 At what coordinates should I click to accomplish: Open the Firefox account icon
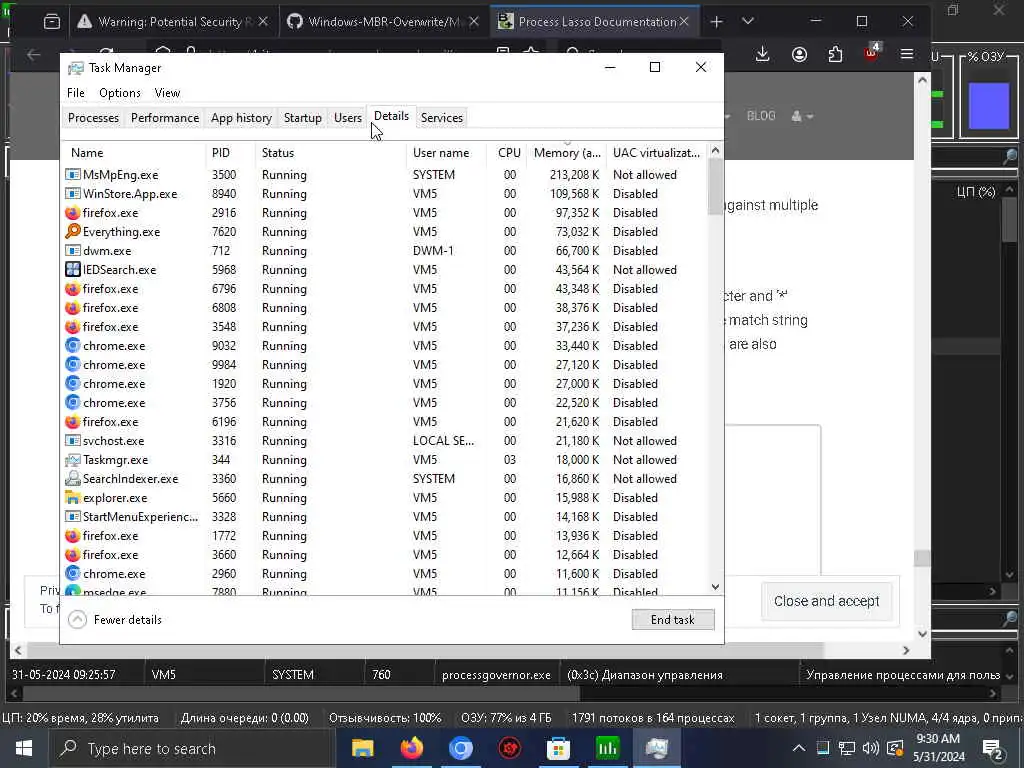pyautogui.click(x=799, y=54)
